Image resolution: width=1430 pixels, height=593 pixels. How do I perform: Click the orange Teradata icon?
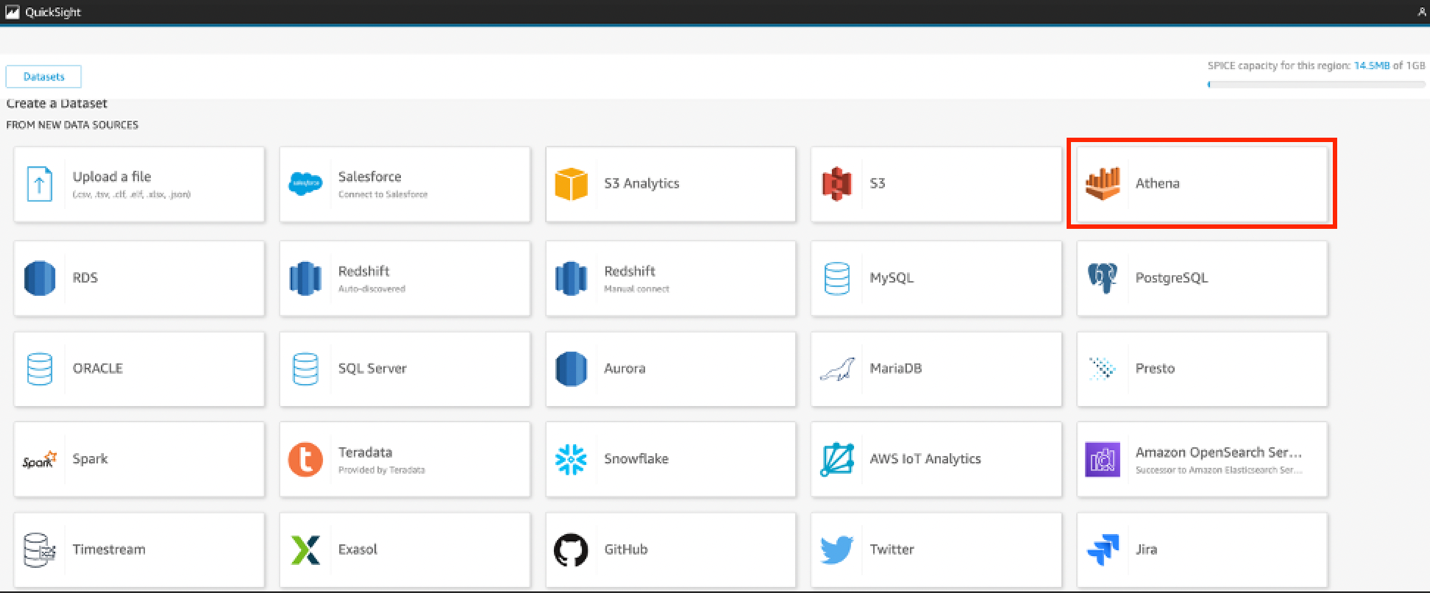[x=305, y=460]
